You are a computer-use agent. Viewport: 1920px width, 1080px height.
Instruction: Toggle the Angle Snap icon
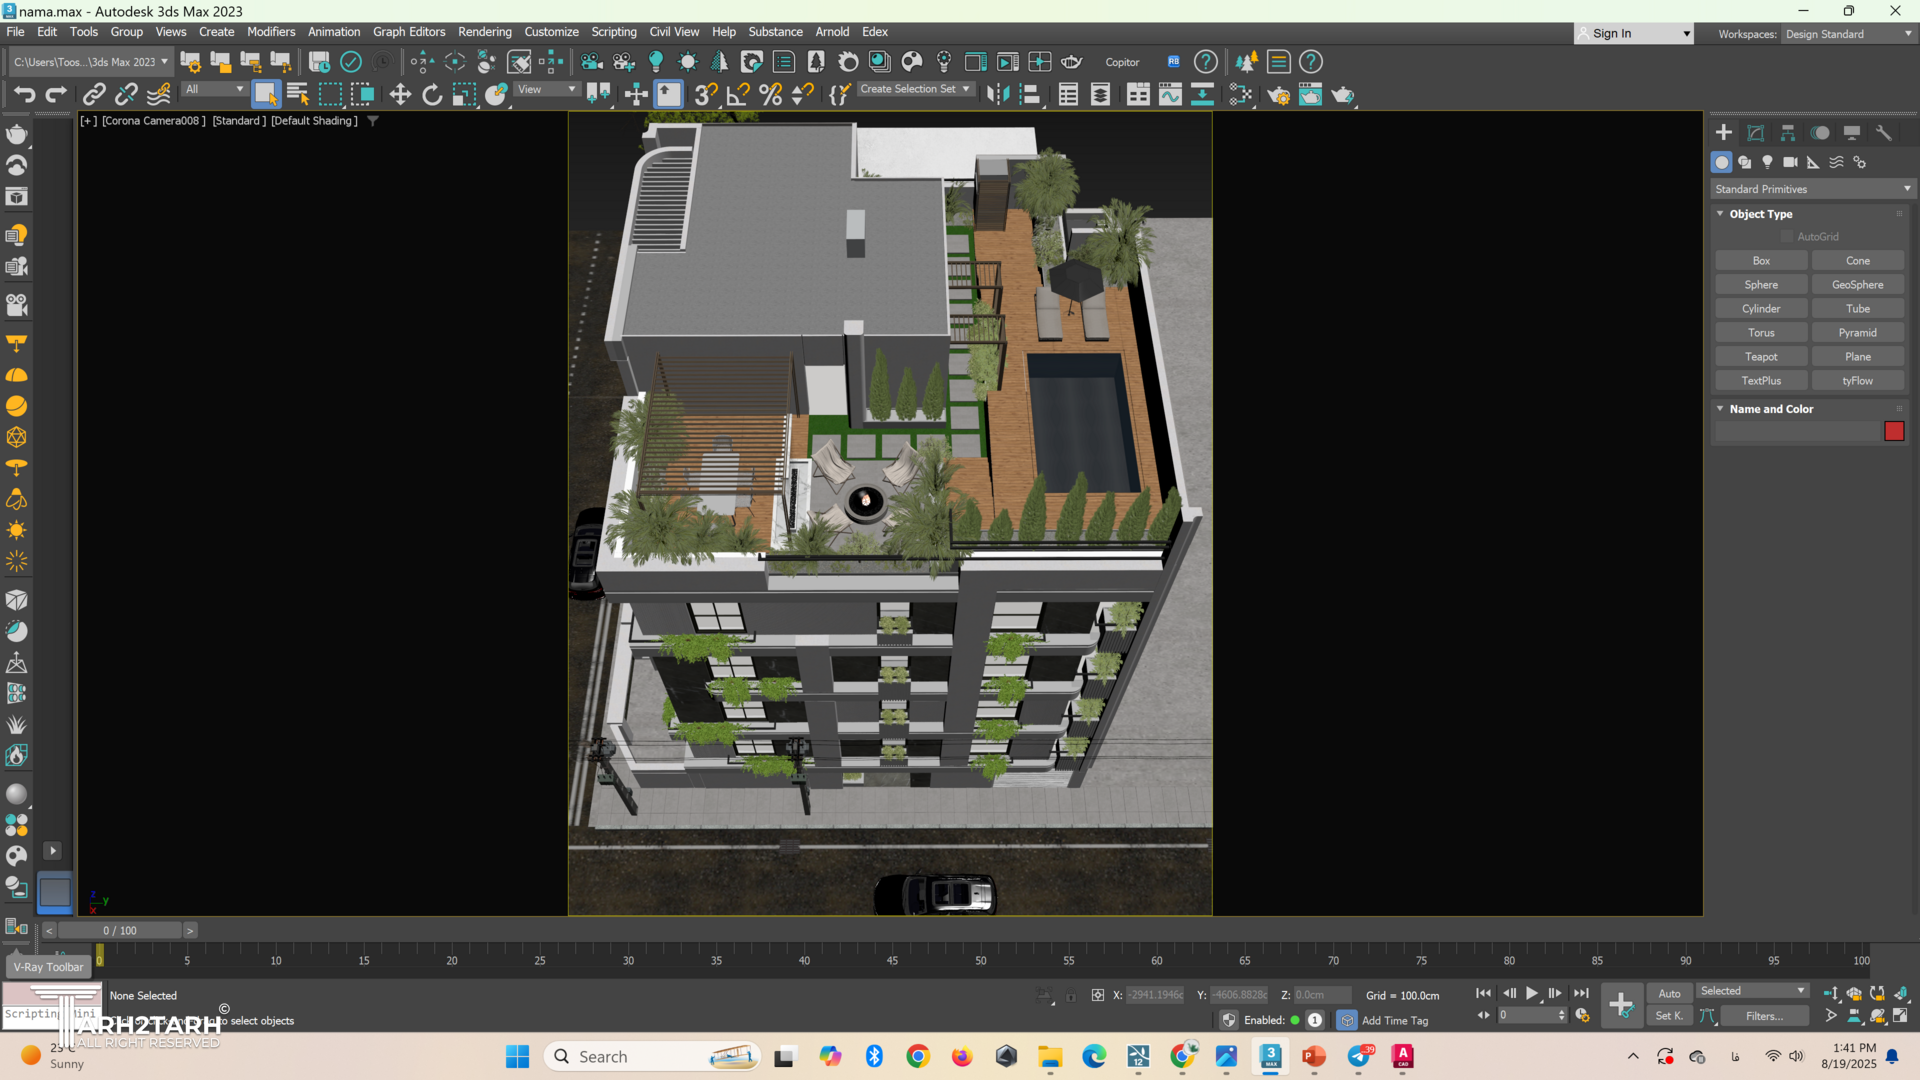(x=738, y=95)
